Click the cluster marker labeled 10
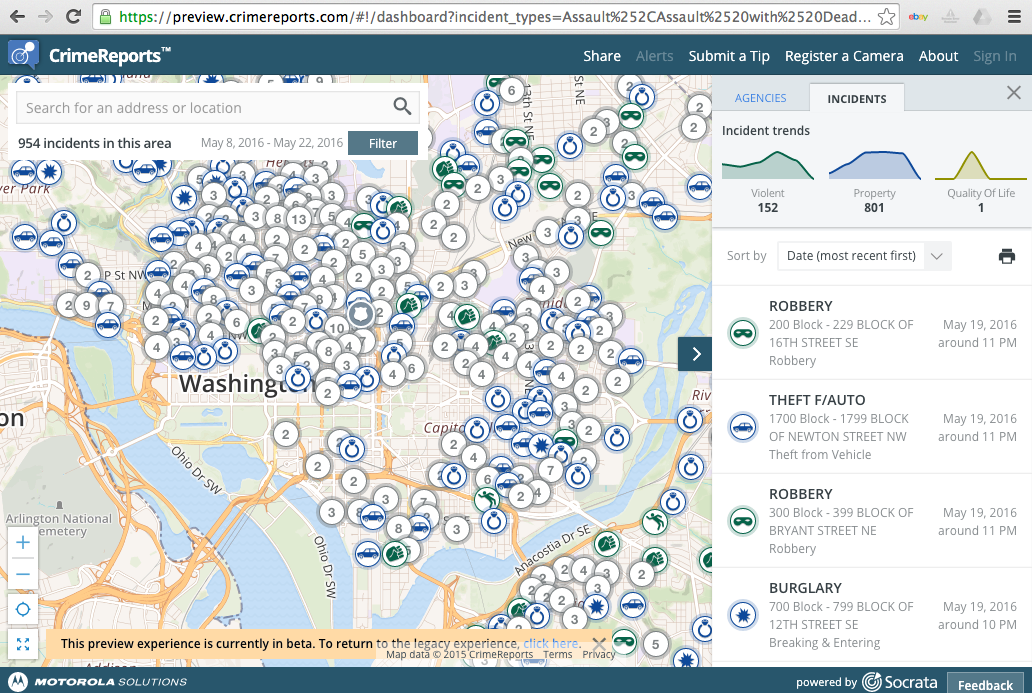The height and width of the screenshot is (693, 1032). [336, 328]
